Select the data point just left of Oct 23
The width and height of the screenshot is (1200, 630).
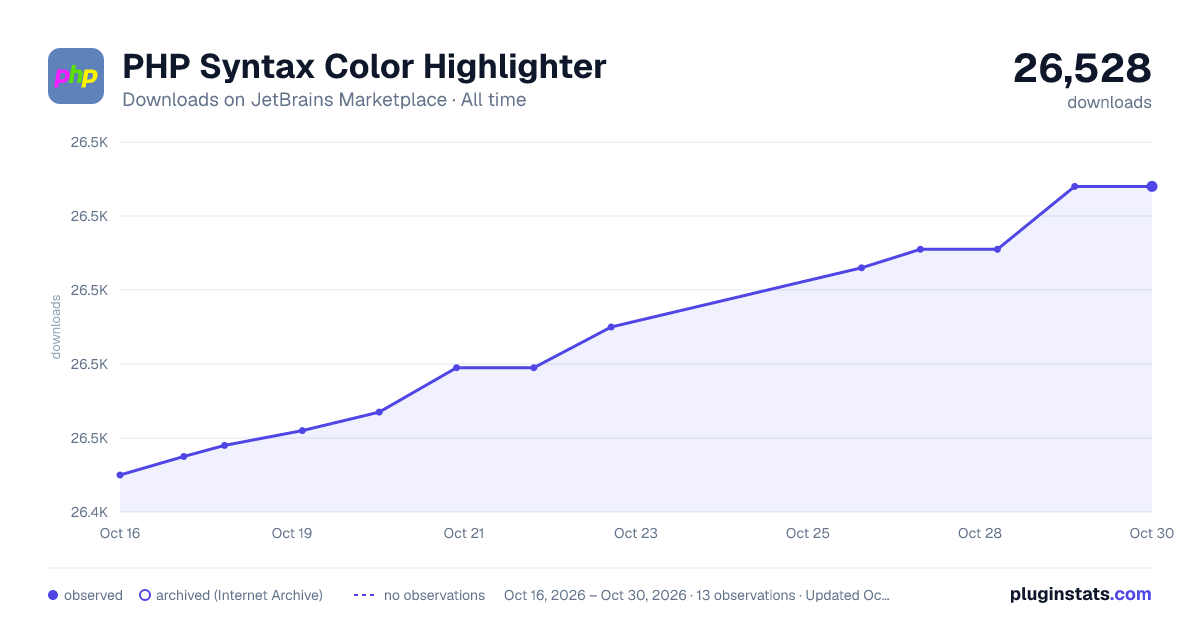[610, 327]
